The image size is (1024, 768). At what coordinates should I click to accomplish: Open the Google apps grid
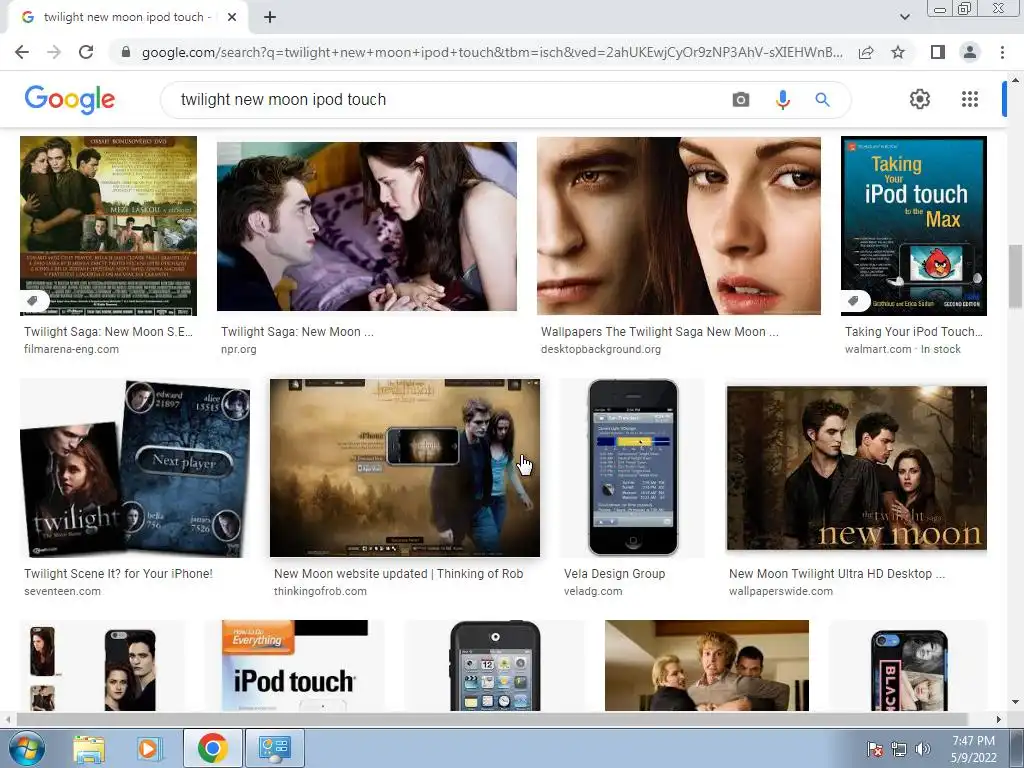pos(970,99)
